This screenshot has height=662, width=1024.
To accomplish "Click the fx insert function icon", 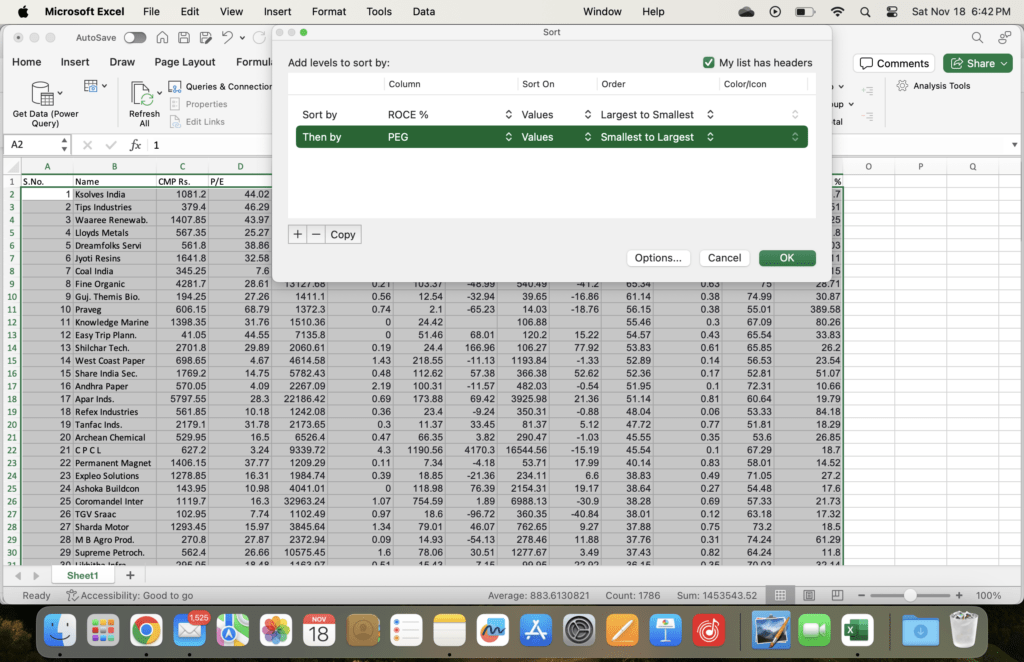I will 135,145.
